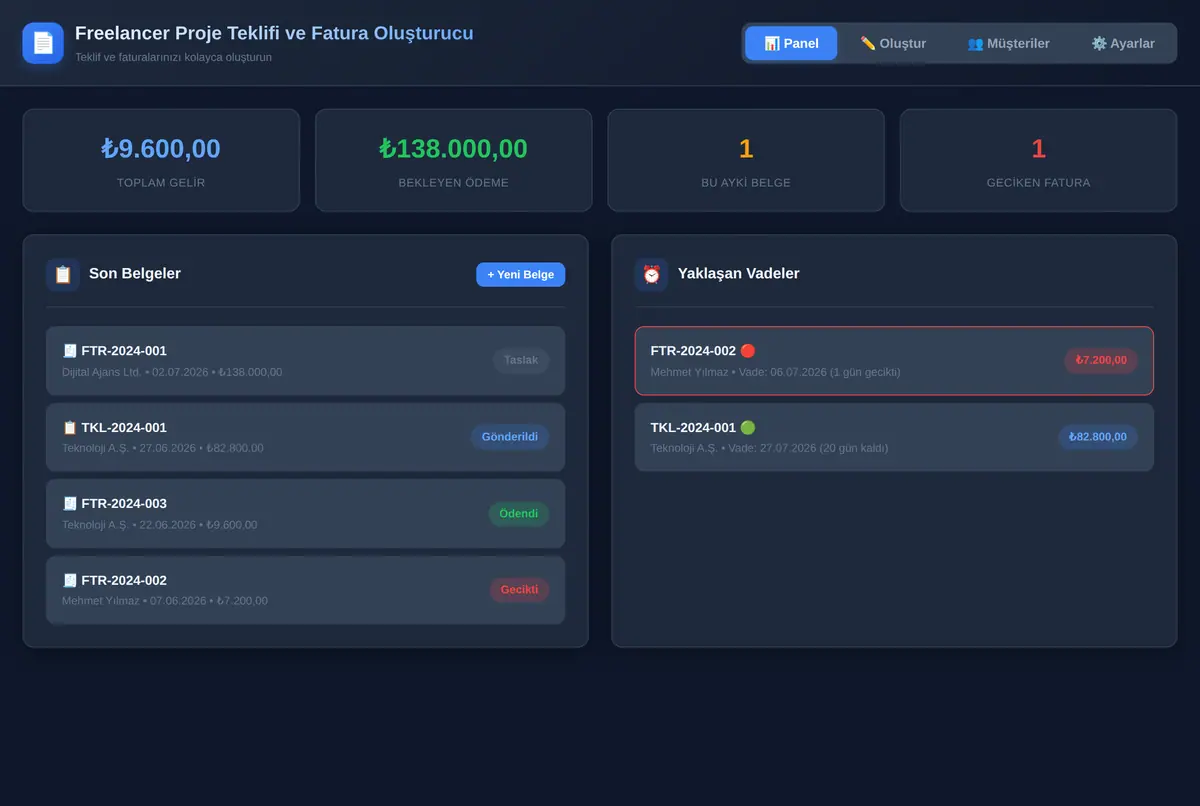Click the receipt icon next to FTR-2024-003
Screen dimensions: 1200x806
[x=70, y=503]
